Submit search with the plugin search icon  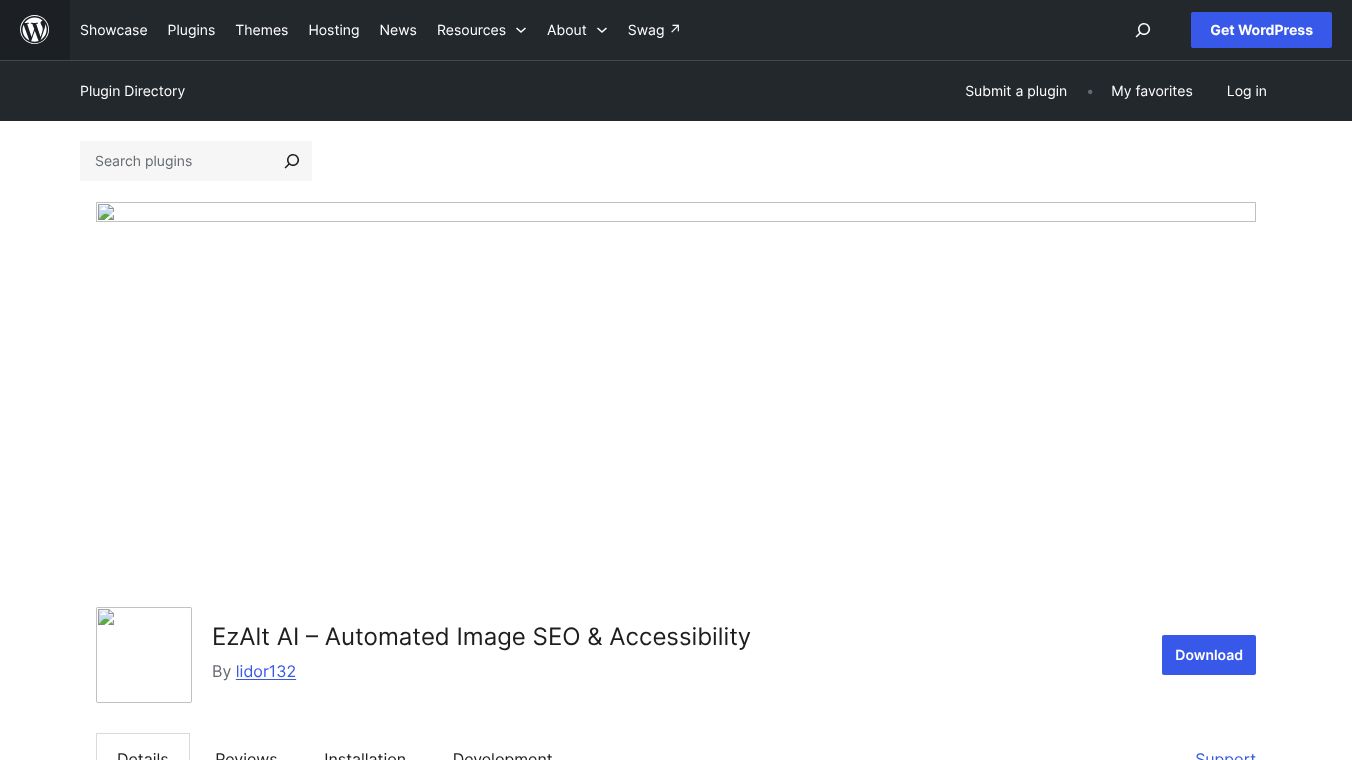tap(292, 161)
